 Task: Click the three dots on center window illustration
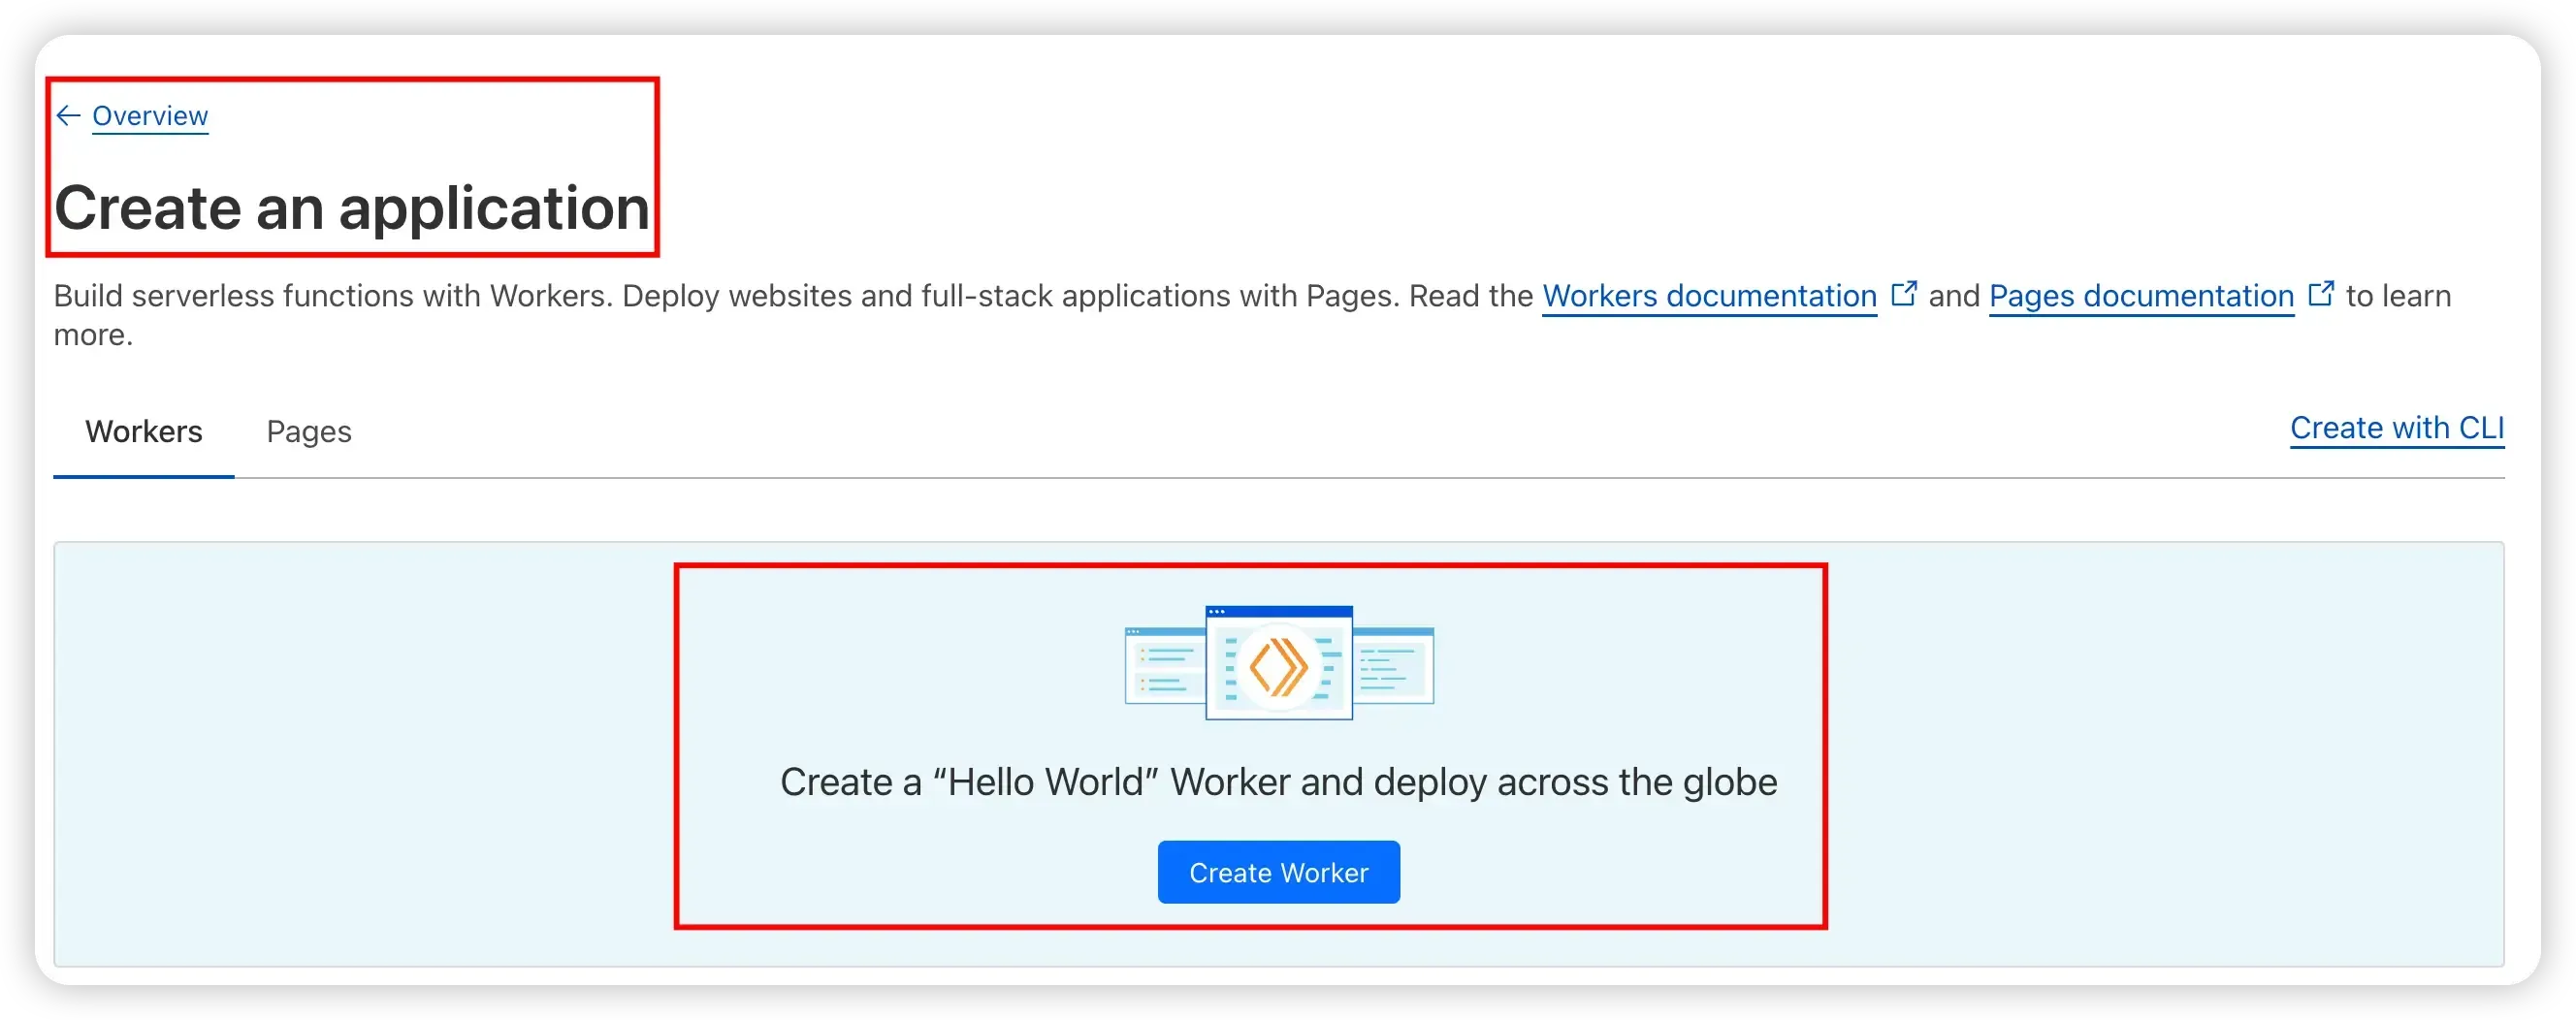tap(1217, 611)
